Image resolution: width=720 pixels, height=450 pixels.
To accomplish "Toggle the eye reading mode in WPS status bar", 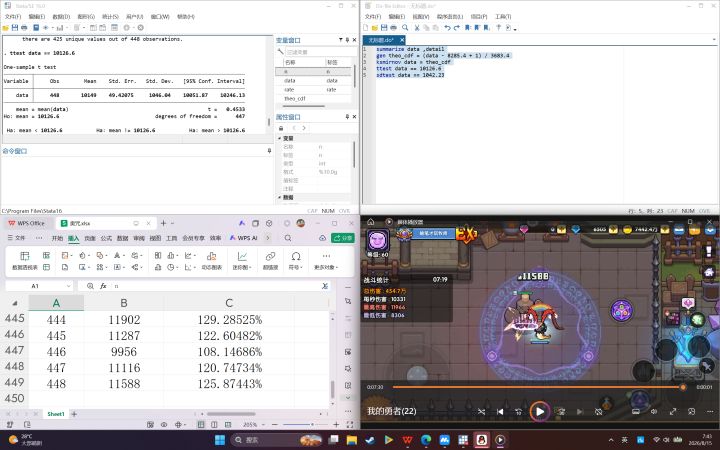I will [x=164, y=425].
